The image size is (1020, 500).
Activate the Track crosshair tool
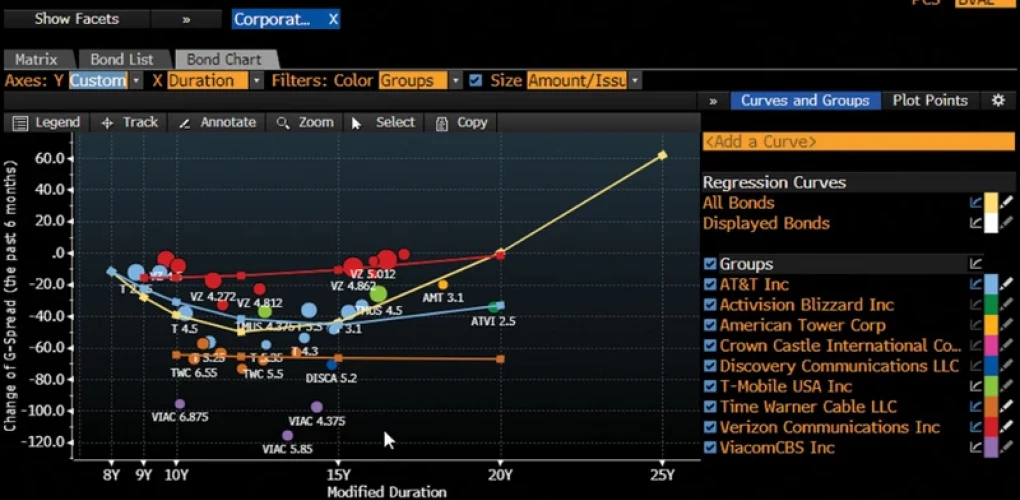pyautogui.click(x=130, y=122)
